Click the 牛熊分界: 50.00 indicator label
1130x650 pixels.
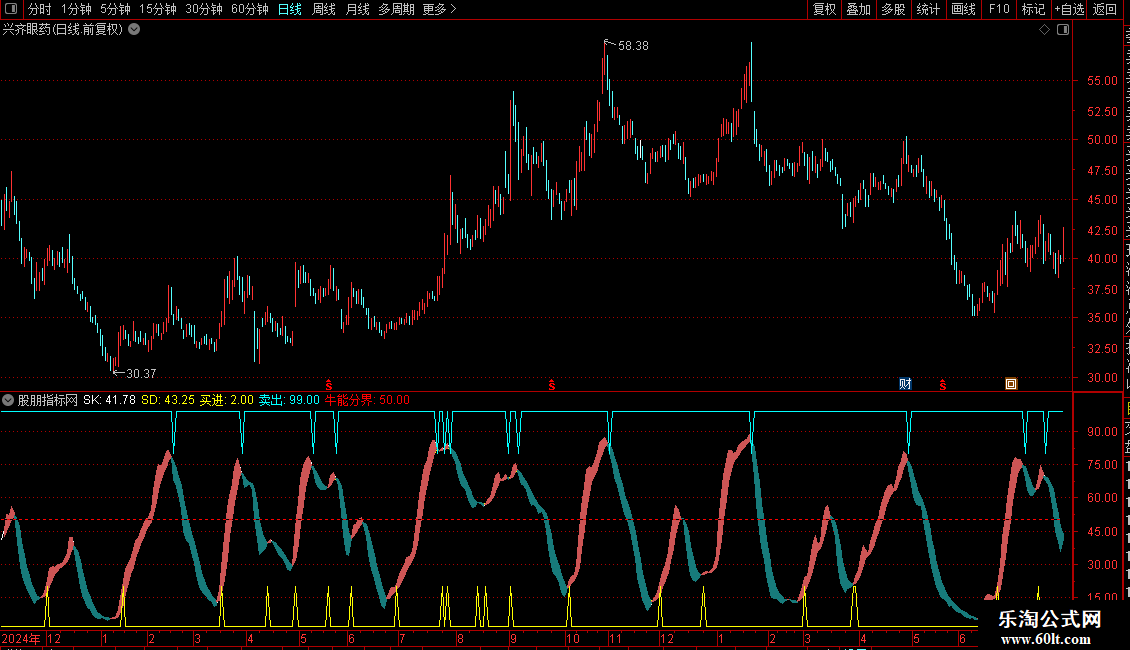[x=368, y=400]
